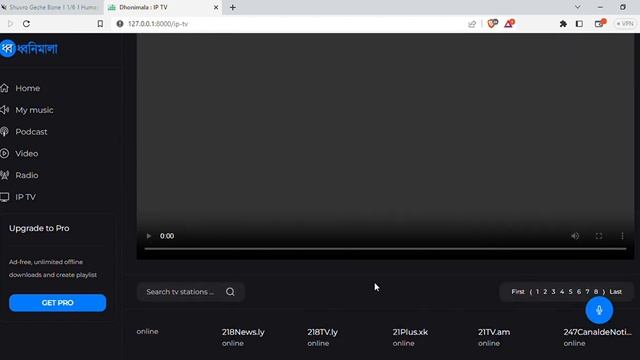Viewport: 640px width, 360px height.
Task: Open the Radio section
Action: click(27, 175)
